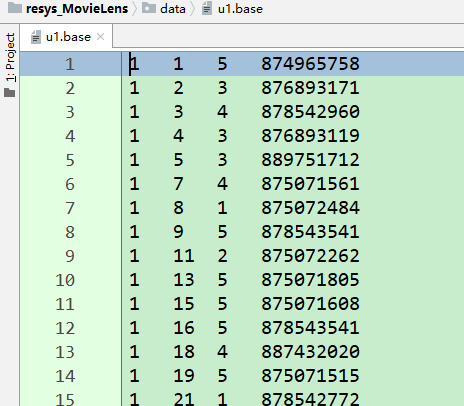Click item id 9 on line 8

coord(178,232)
